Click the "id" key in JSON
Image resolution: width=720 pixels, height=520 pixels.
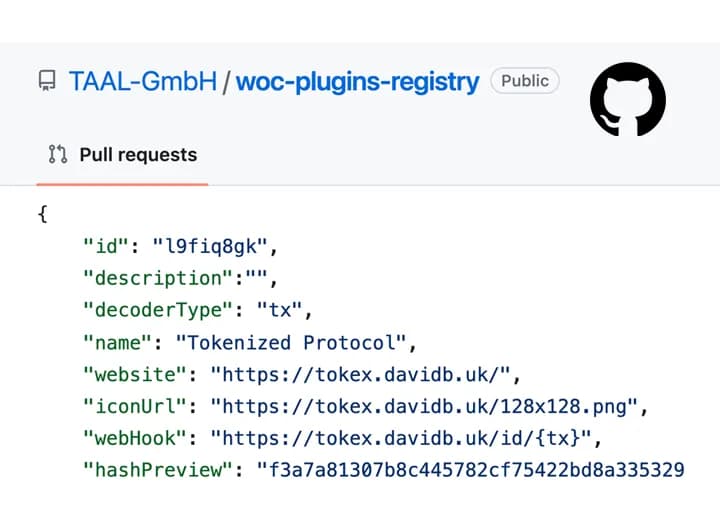click(x=106, y=246)
